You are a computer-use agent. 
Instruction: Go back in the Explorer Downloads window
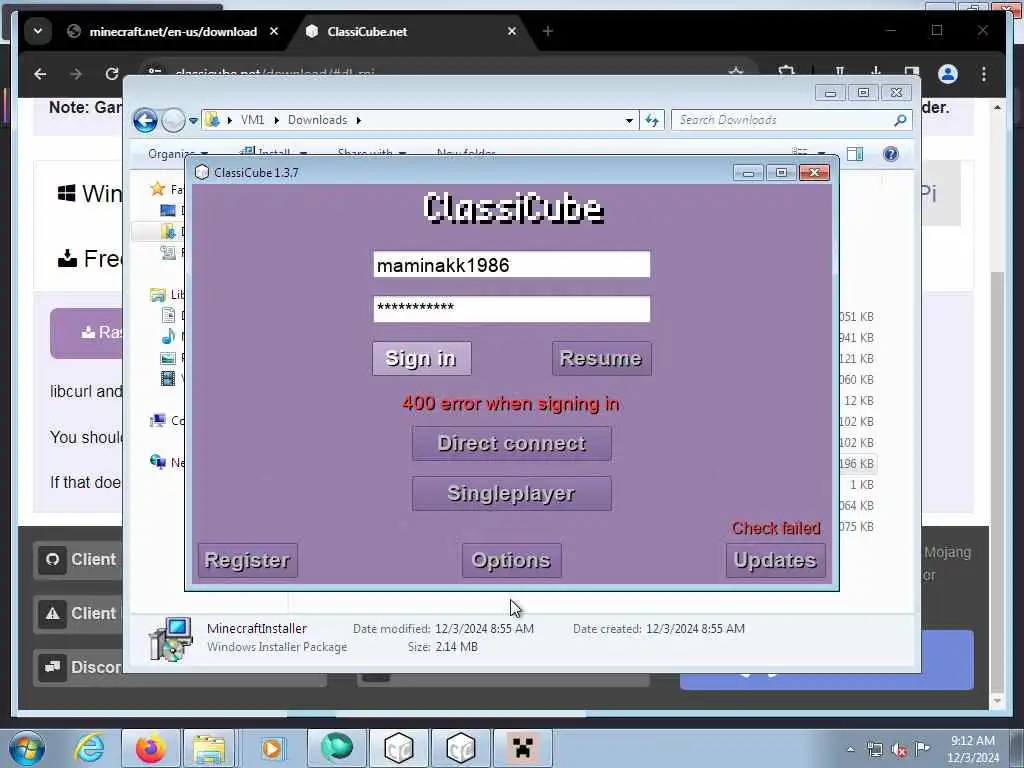pyautogui.click(x=145, y=120)
